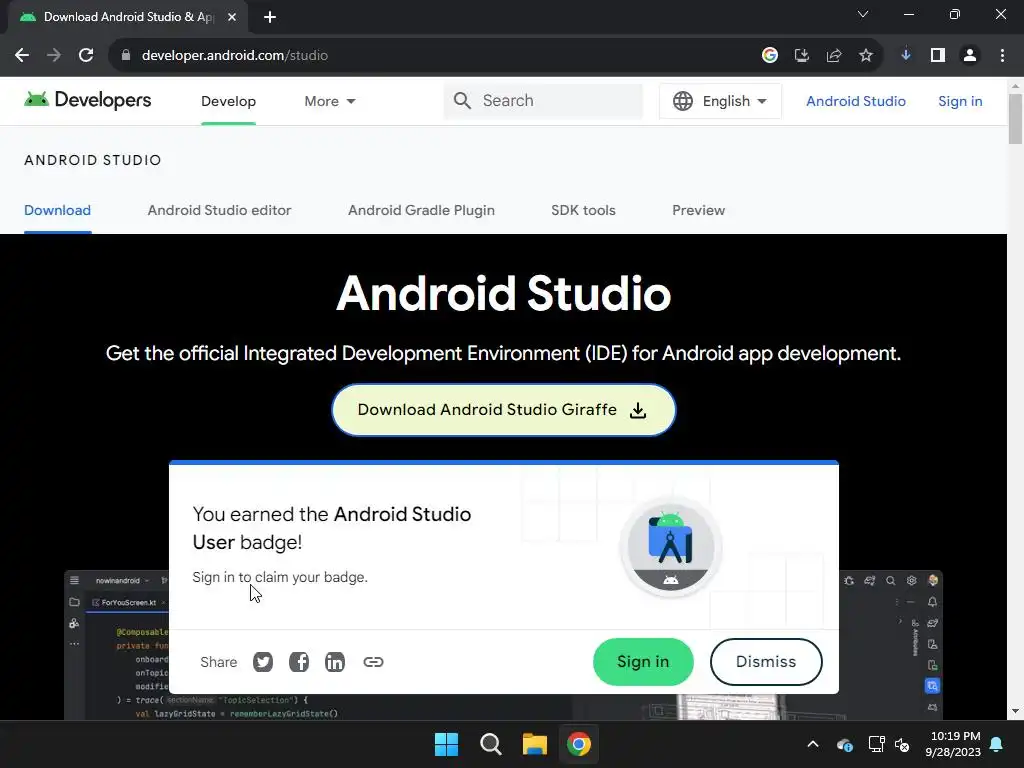Click the page vertical scrollbar thumb
1024x768 pixels.
click(x=1015, y=119)
